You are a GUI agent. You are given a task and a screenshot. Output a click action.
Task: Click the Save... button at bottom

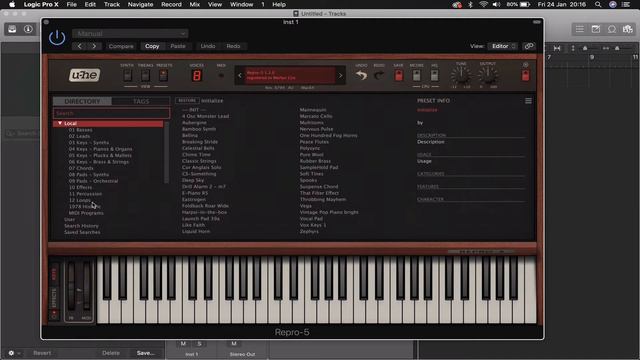pos(146,353)
